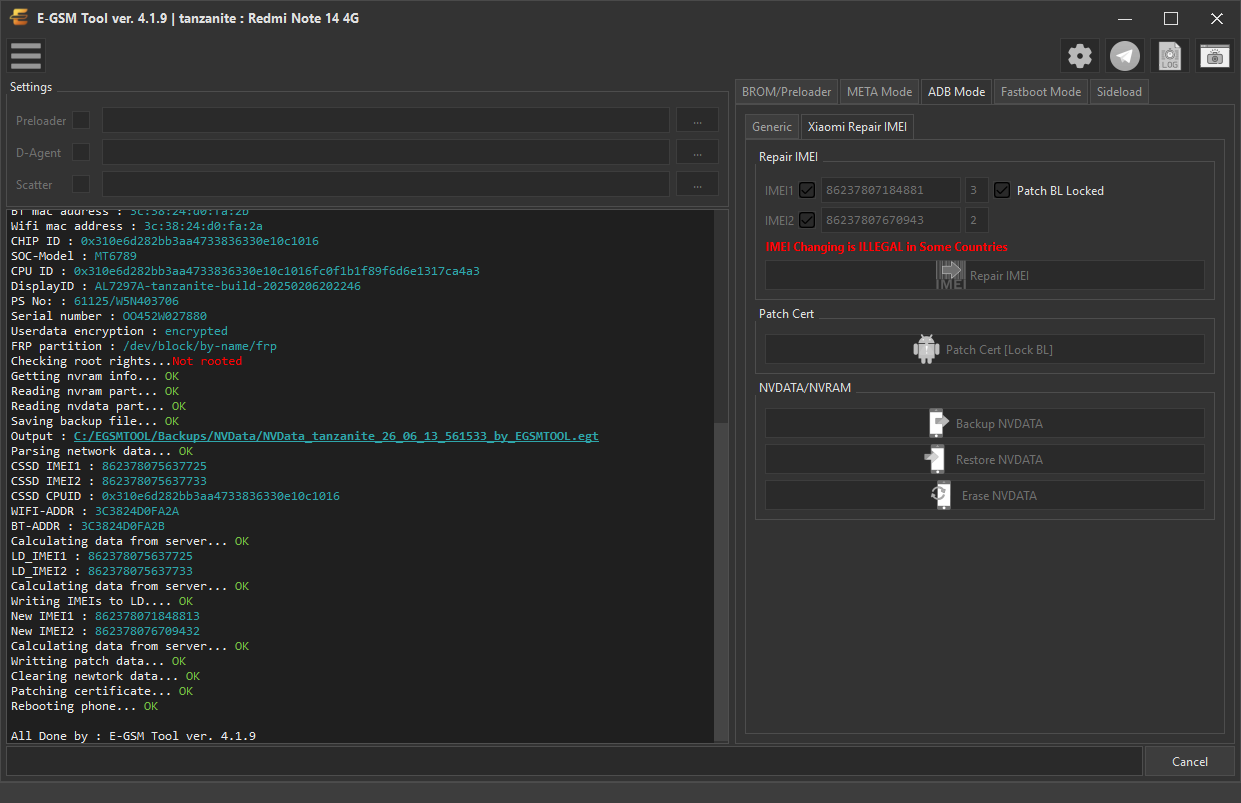The image size is (1241, 803).
Task: Open the LOG file icon
Action: click(x=1170, y=56)
